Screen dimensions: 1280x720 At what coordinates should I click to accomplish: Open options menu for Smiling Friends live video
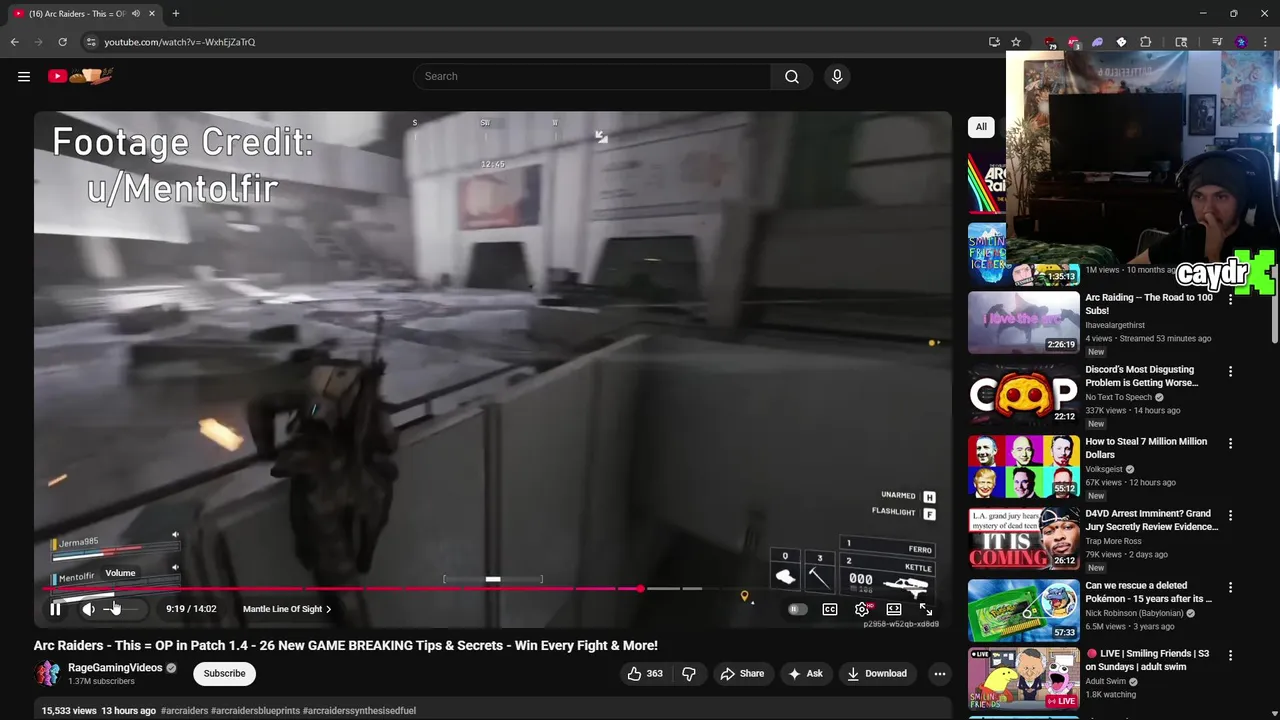pyautogui.click(x=1230, y=655)
